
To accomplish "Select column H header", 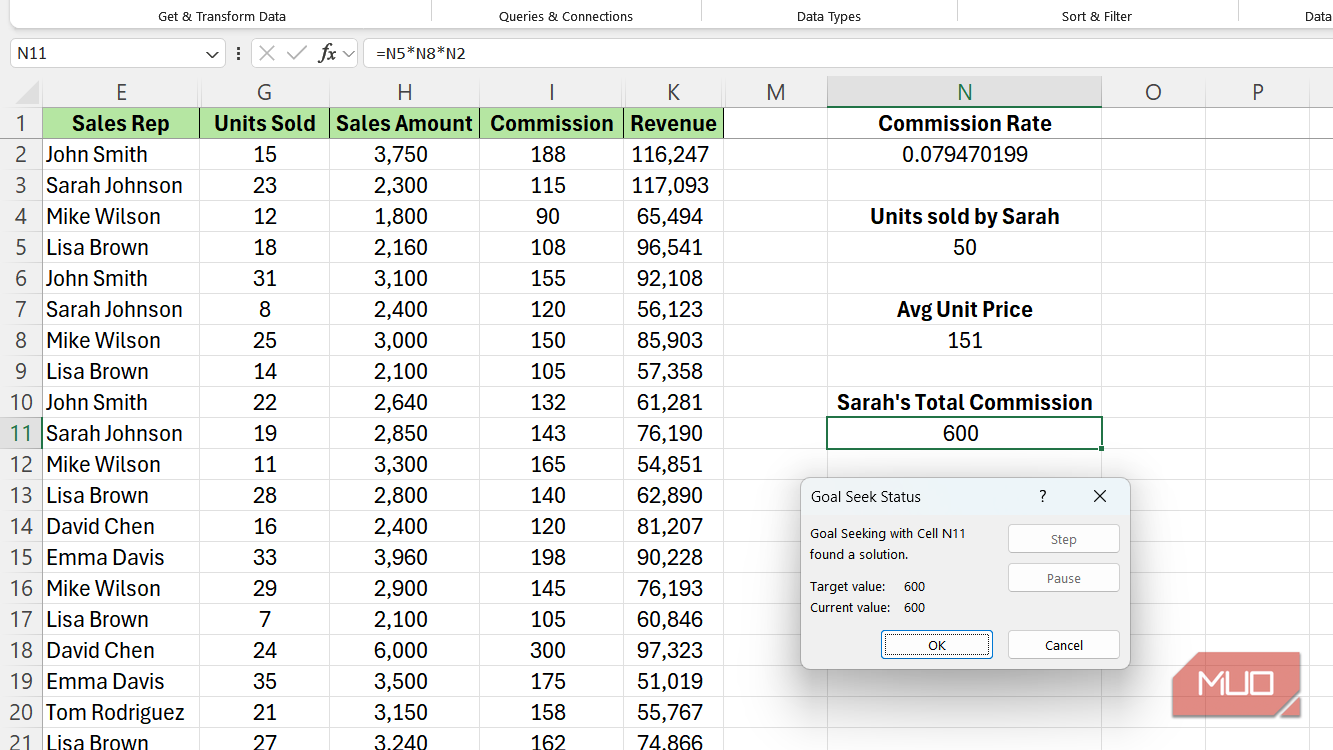I will click(404, 92).
